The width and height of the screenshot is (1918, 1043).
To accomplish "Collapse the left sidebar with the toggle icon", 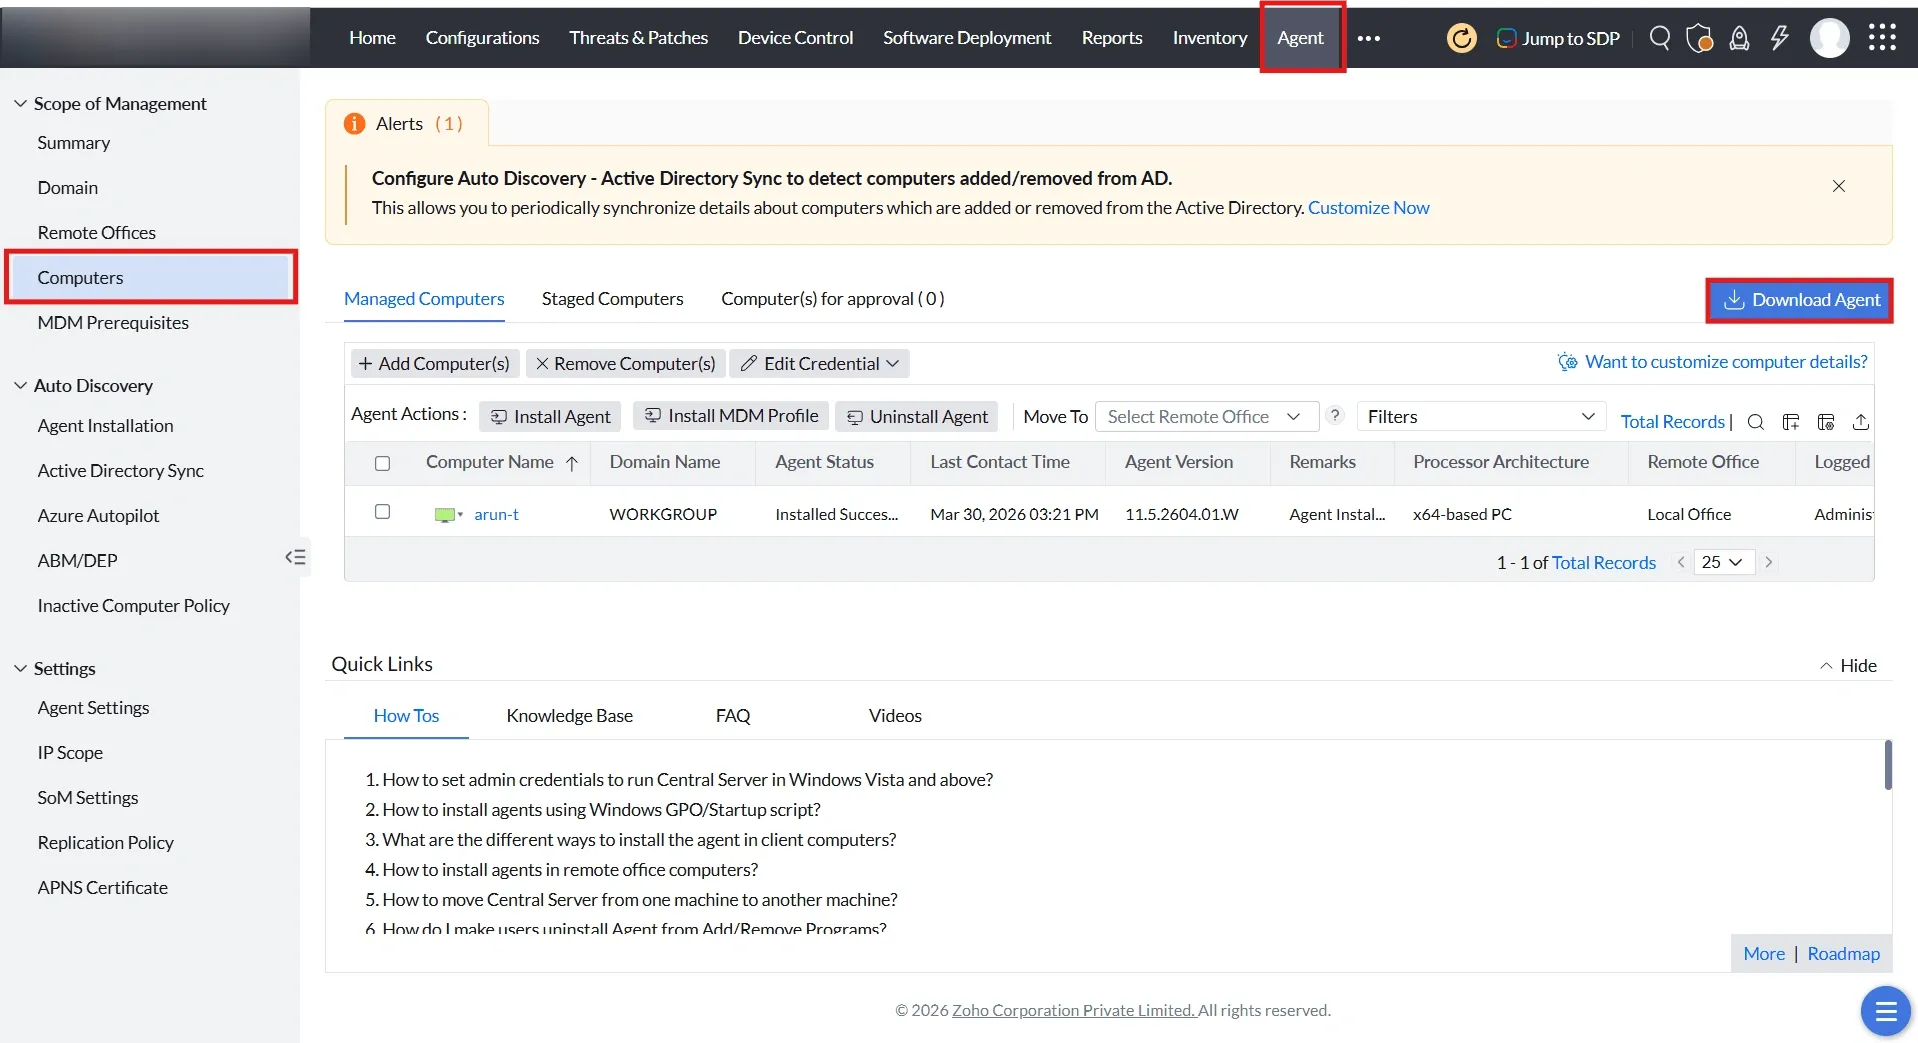I will coord(295,557).
